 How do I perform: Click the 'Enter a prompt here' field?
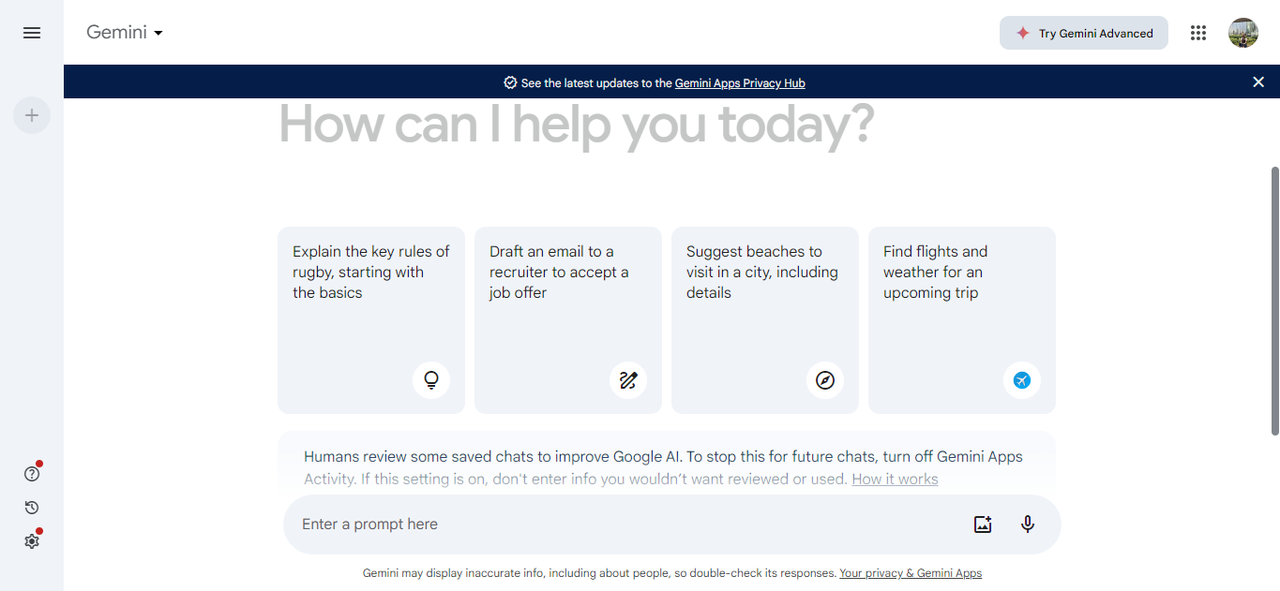click(620, 524)
